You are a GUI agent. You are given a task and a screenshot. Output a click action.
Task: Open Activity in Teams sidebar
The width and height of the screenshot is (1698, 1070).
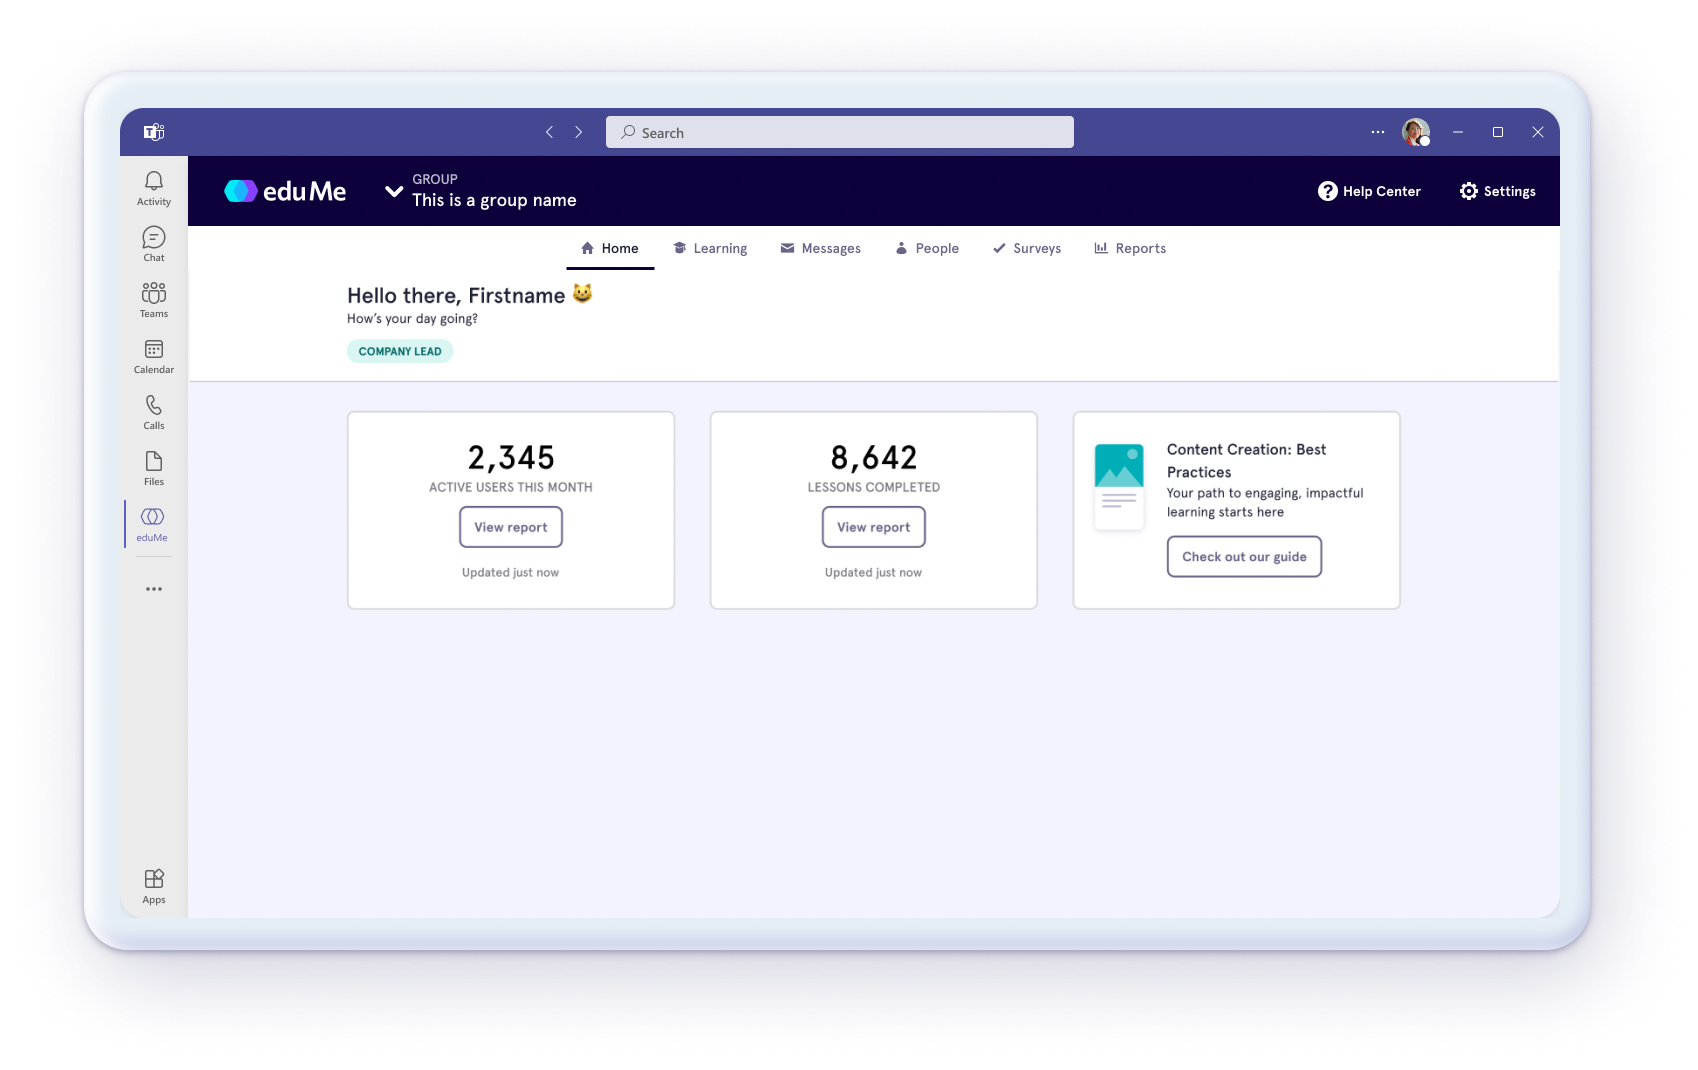pyautogui.click(x=154, y=187)
